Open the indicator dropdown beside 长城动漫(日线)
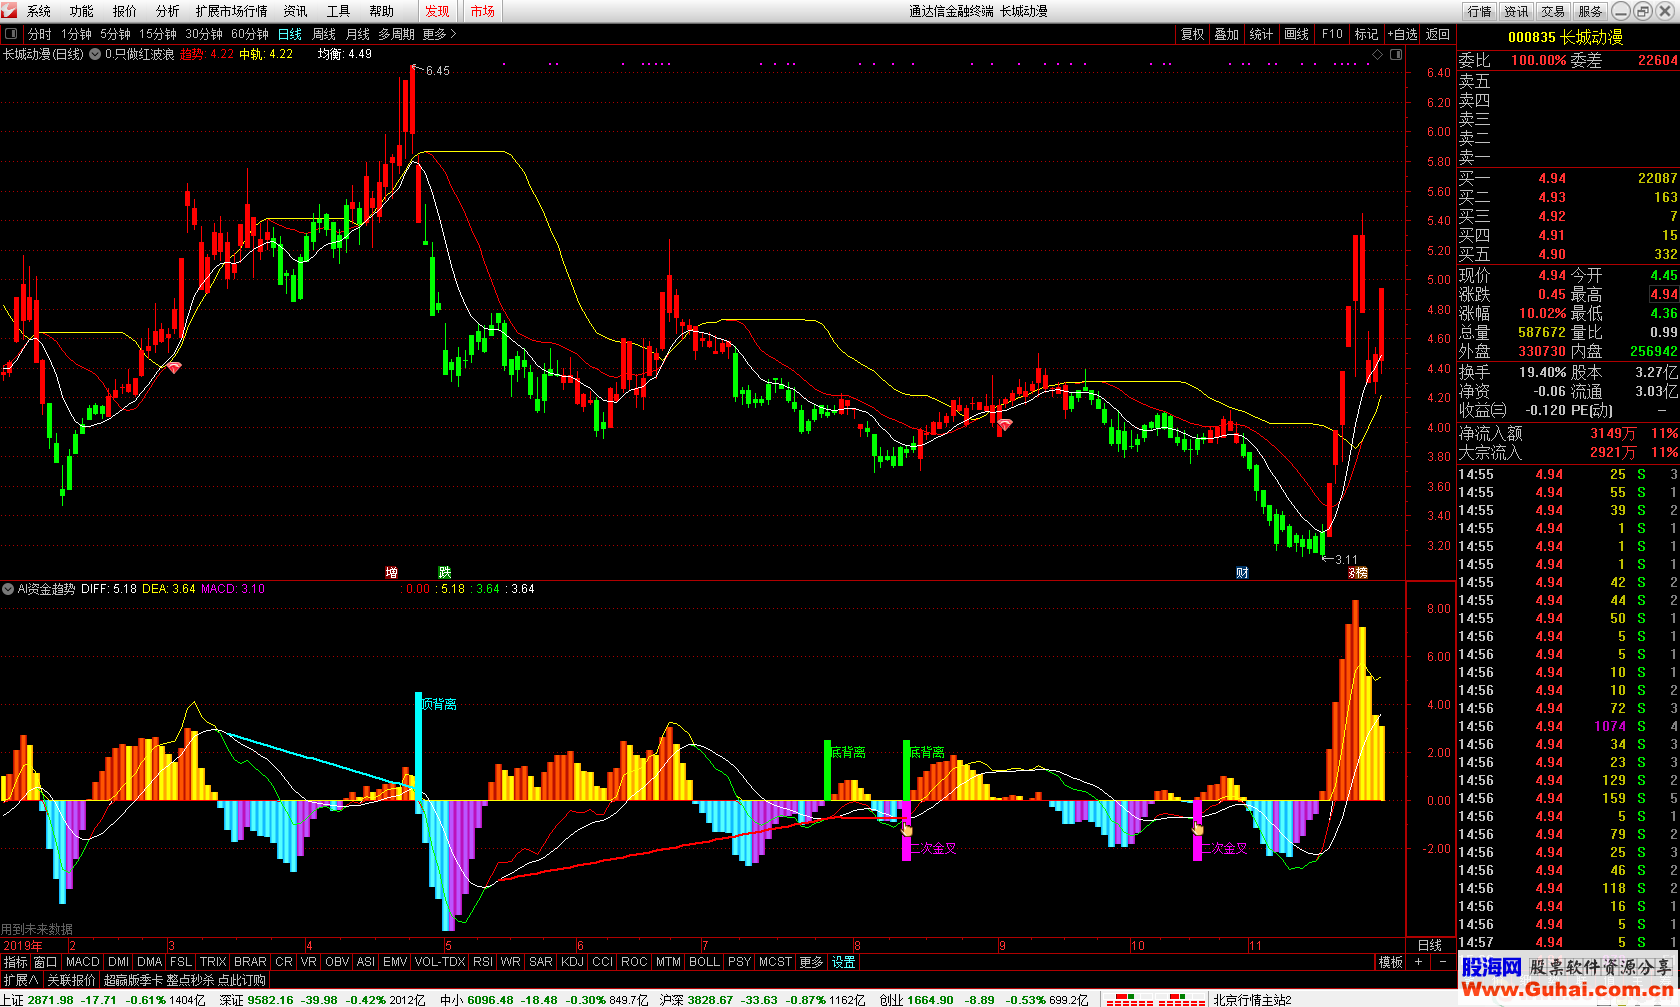The height and width of the screenshot is (1007, 1680). [x=95, y=54]
